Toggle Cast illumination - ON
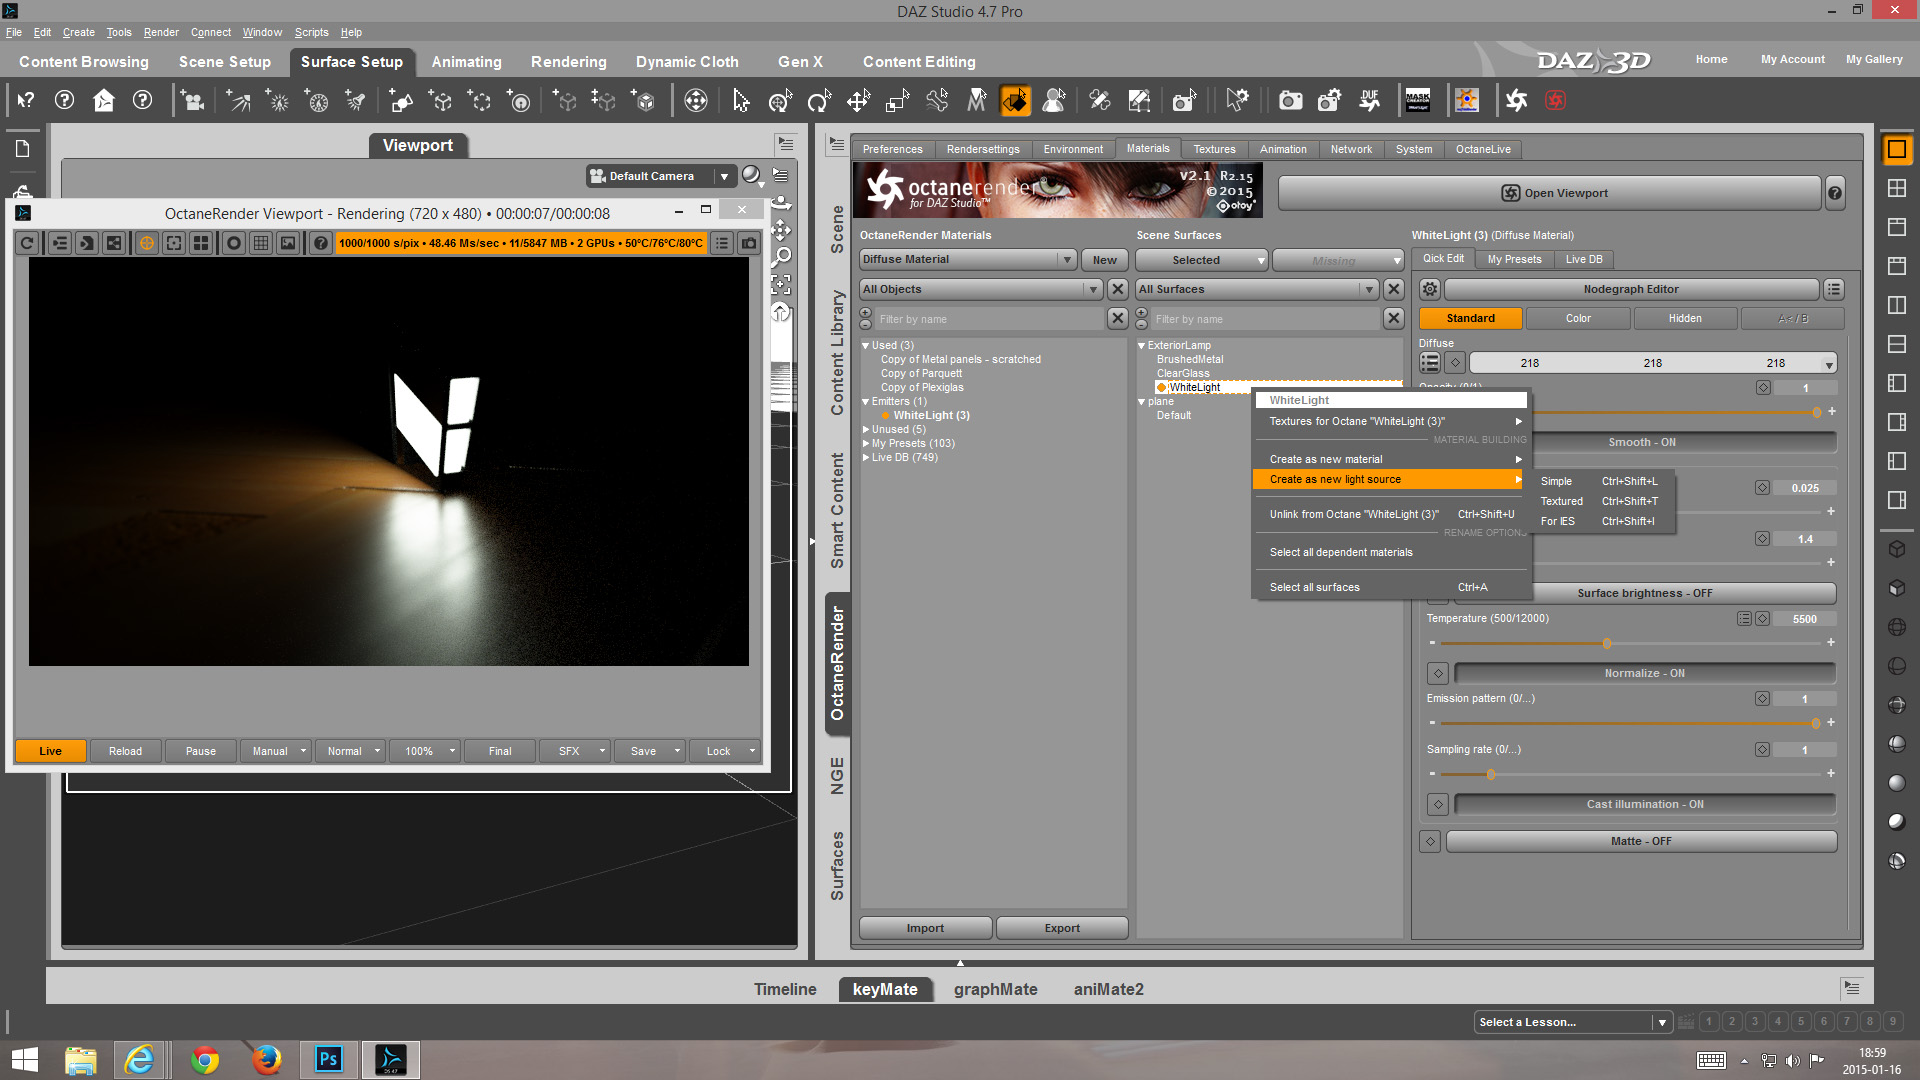The width and height of the screenshot is (1920, 1080). (1644, 804)
